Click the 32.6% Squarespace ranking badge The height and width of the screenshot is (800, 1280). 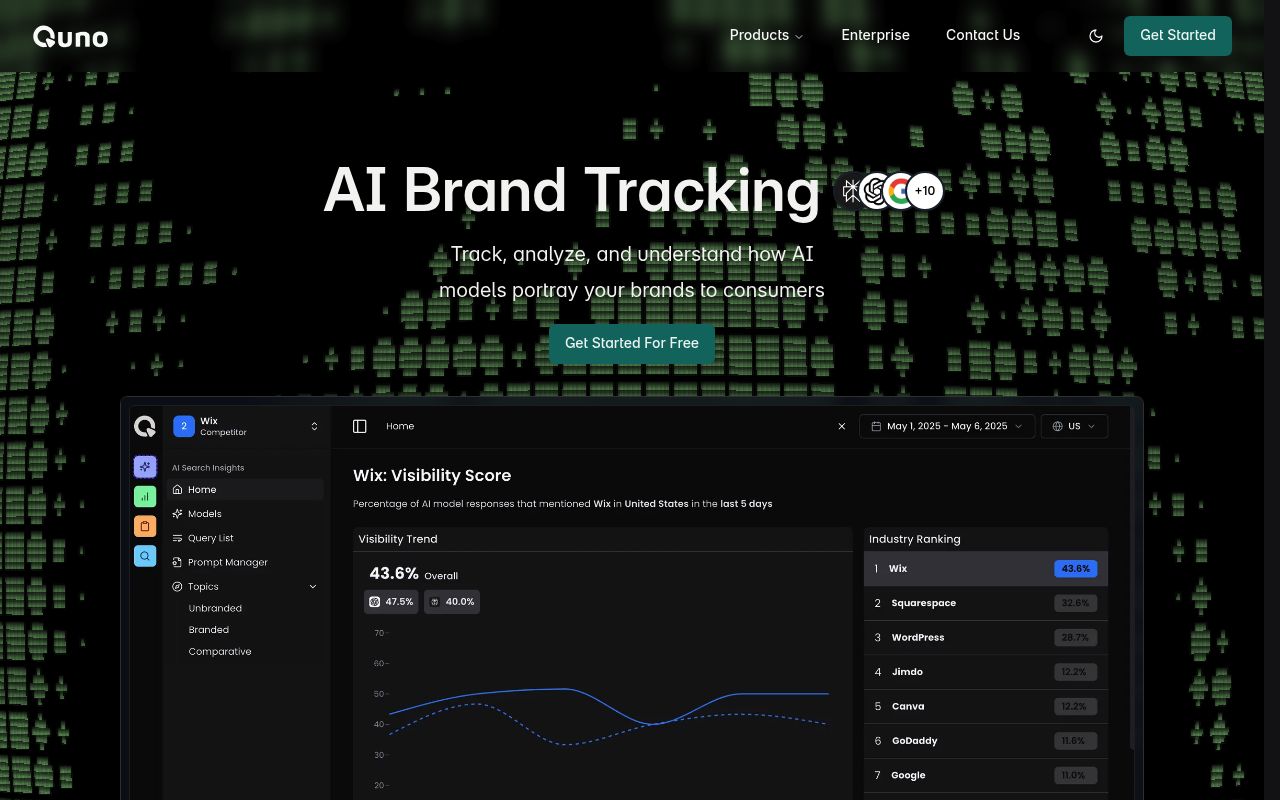[x=1075, y=603]
